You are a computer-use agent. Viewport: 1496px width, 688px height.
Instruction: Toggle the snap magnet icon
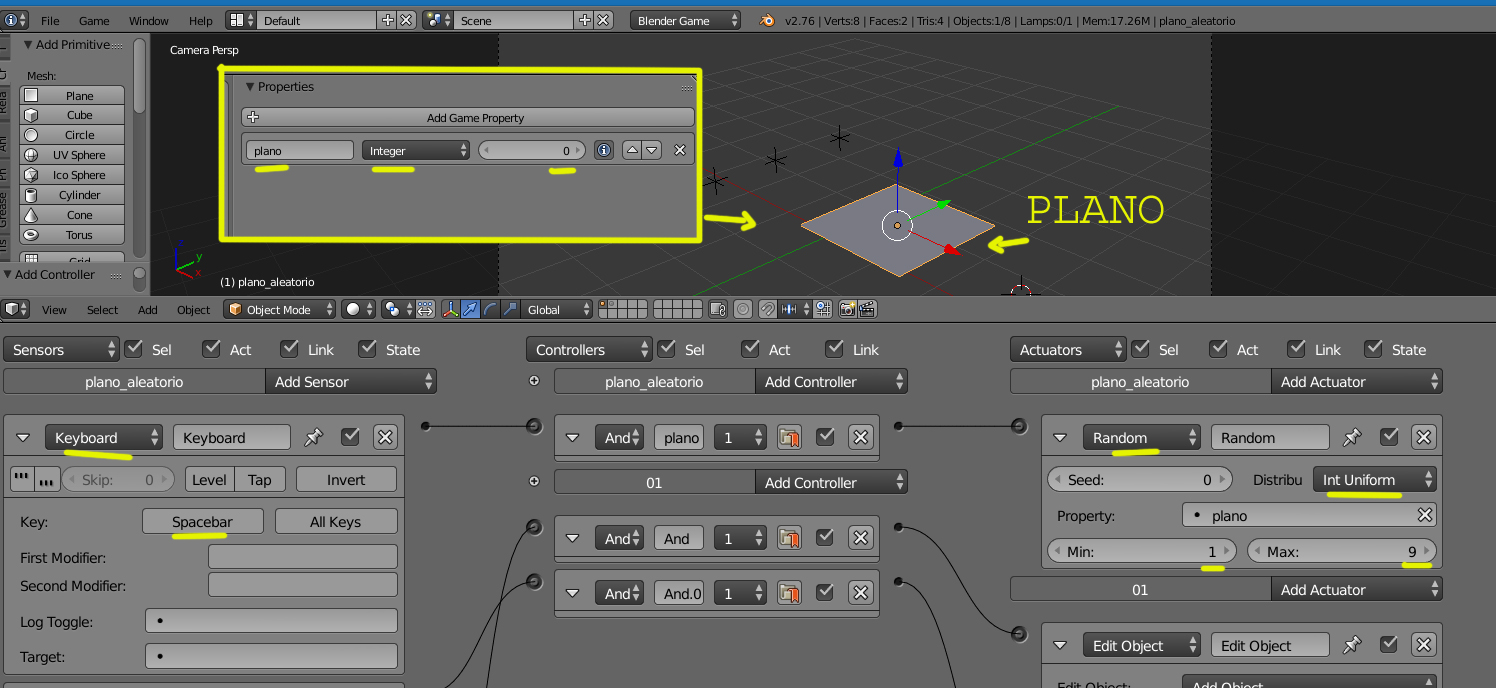[768, 310]
